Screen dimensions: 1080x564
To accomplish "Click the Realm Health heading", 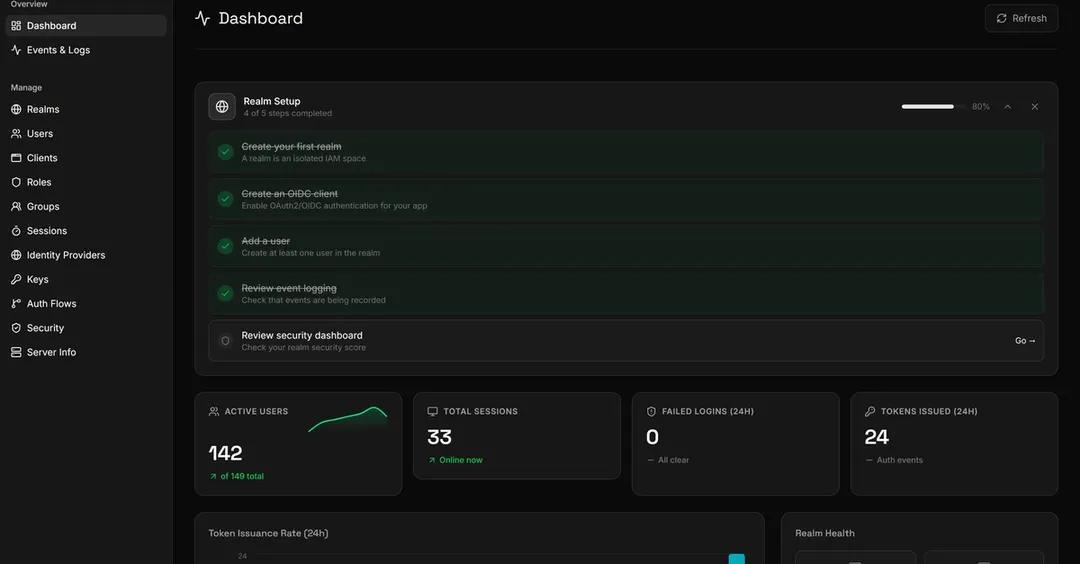I will point(824,534).
